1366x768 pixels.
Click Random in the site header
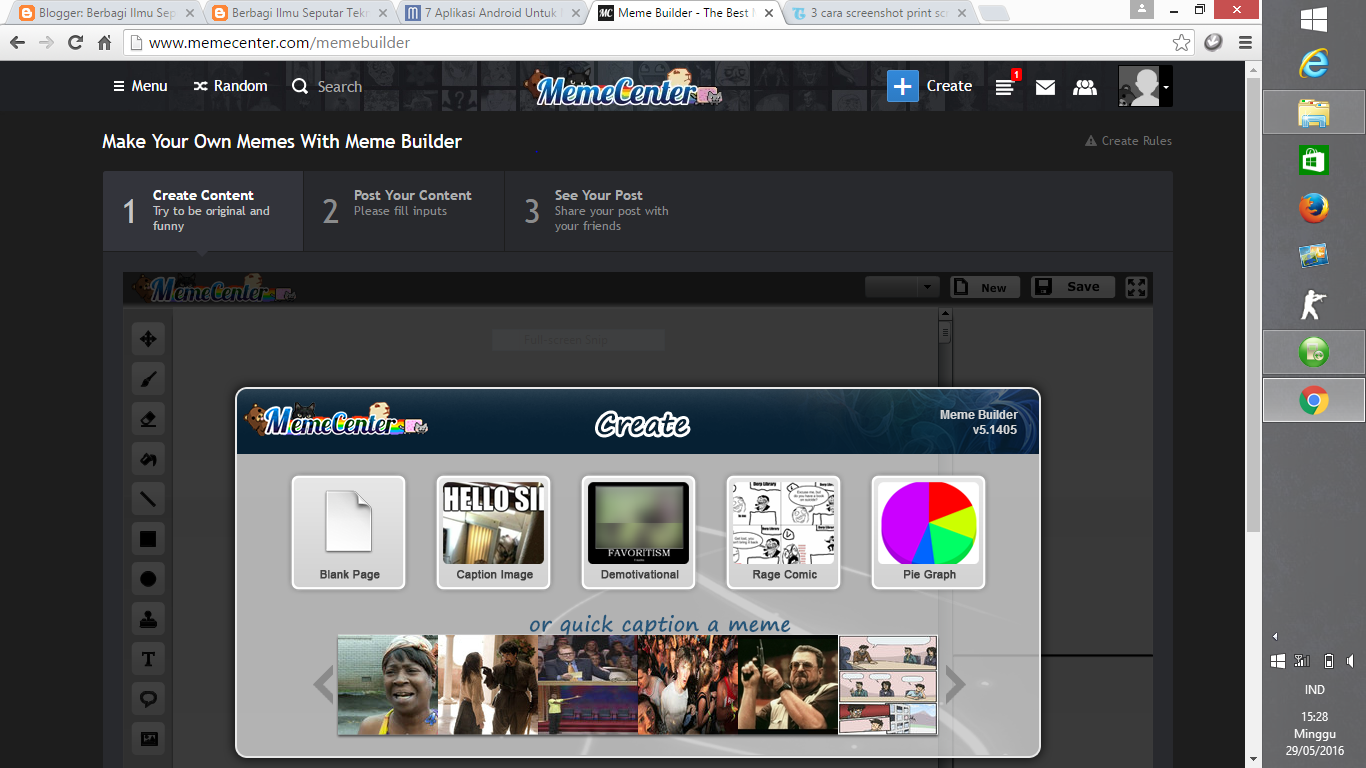coord(230,86)
